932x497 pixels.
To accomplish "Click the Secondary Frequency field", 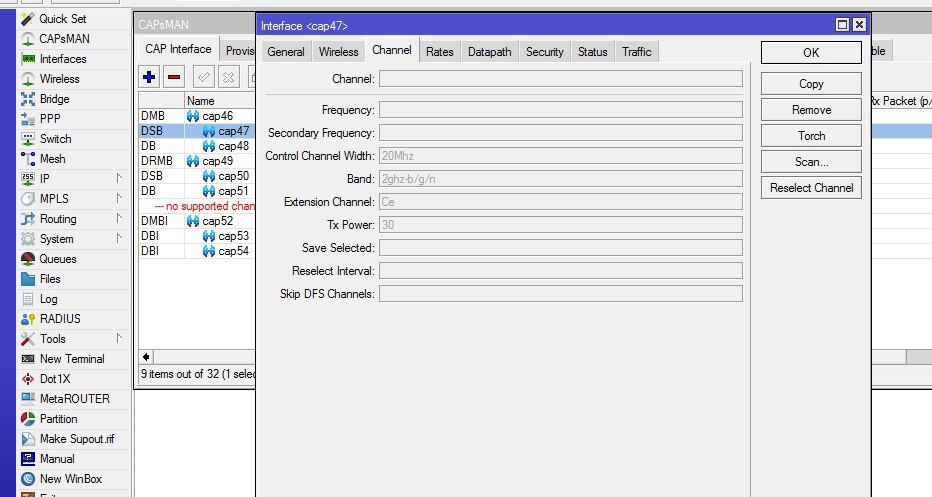I will tap(561, 133).
